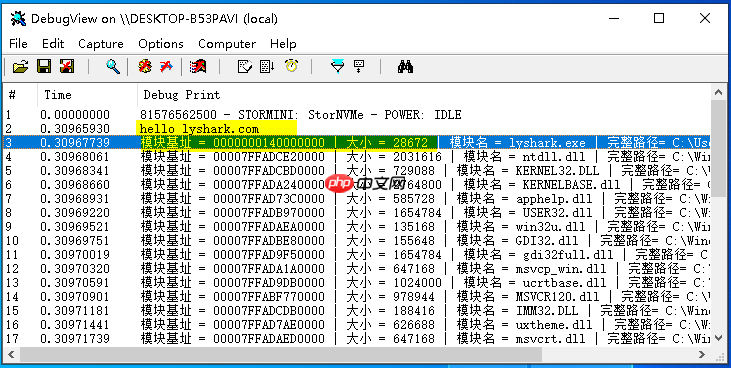Maximize the DebugView window
Image resolution: width=731 pixels, height=368 pixels.
click(x=659, y=18)
